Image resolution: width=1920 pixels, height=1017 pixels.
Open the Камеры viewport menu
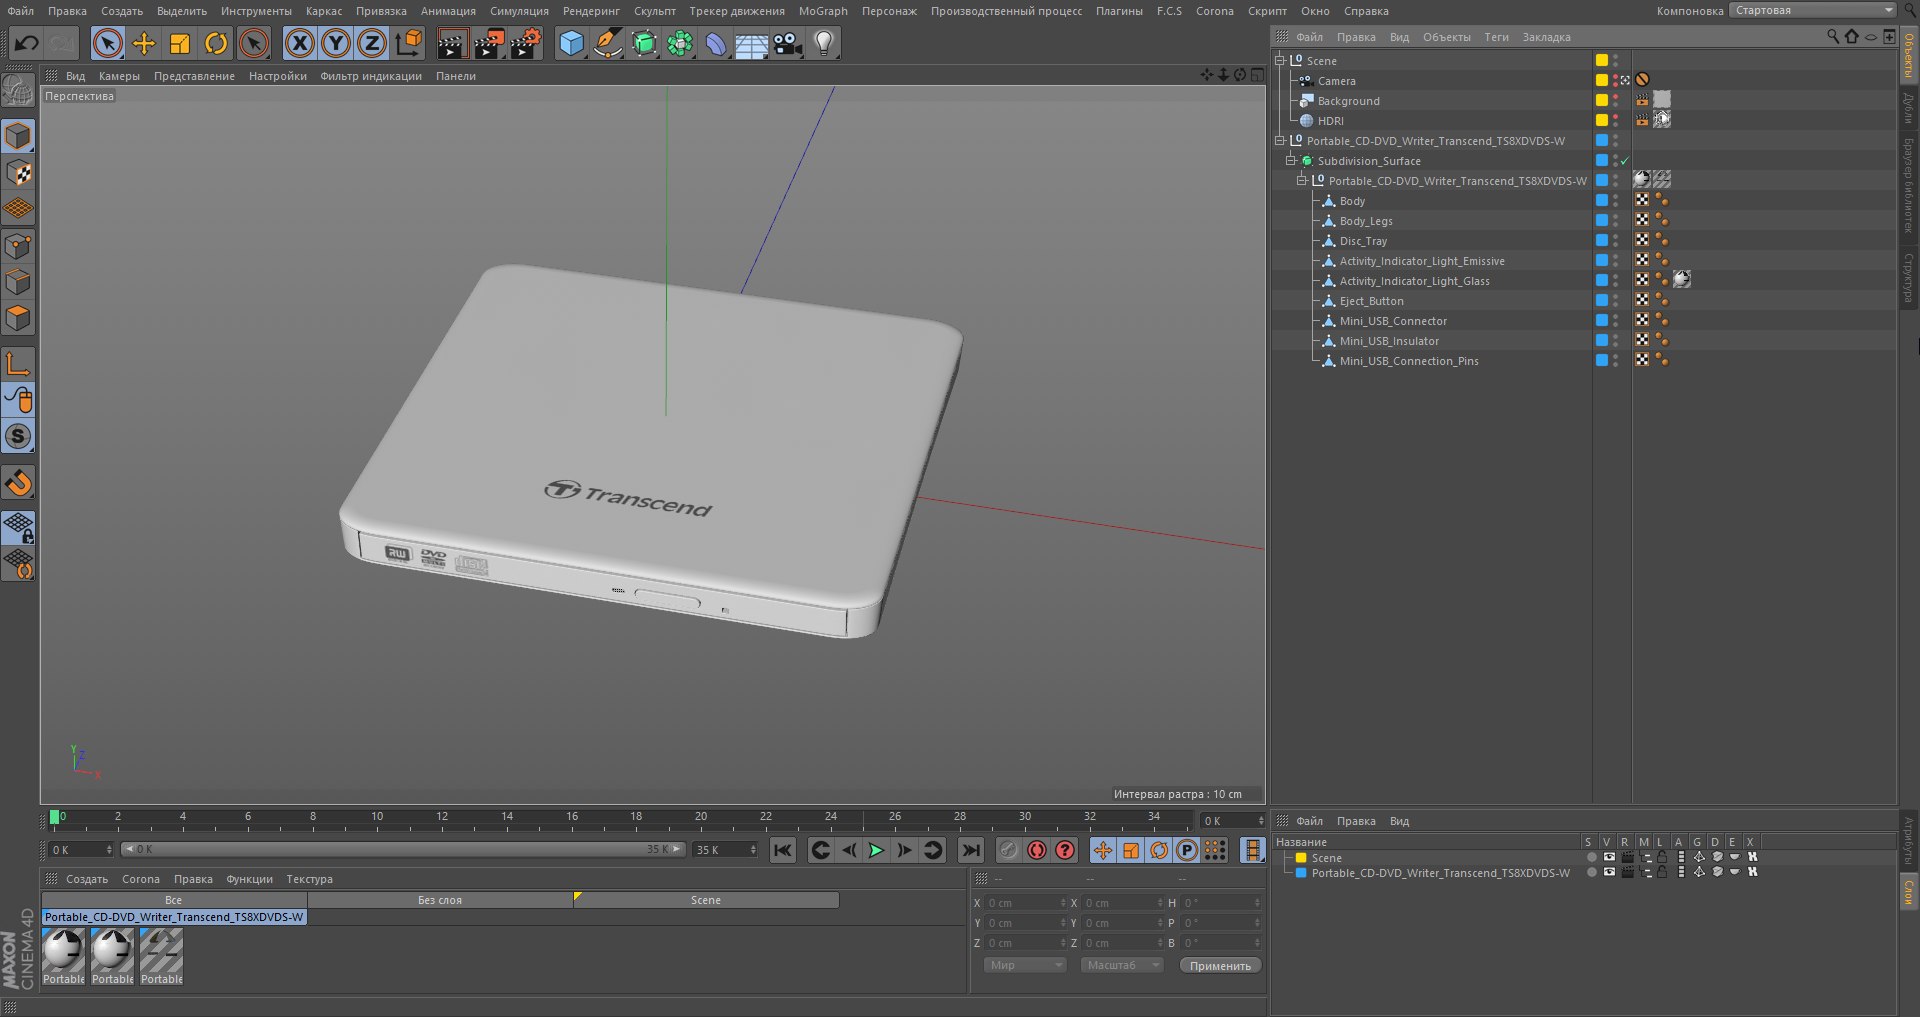(119, 76)
